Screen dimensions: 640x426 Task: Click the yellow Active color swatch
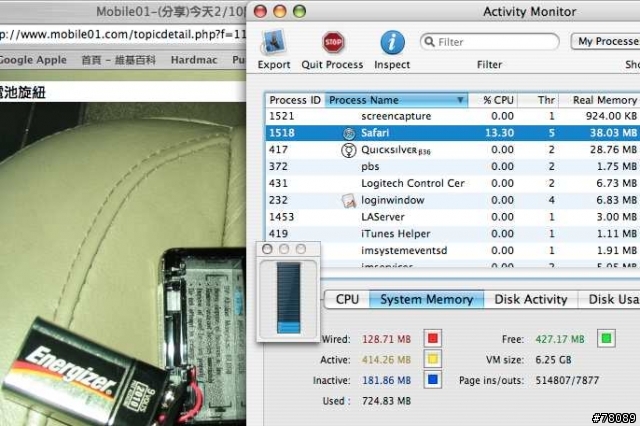[433, 359]
